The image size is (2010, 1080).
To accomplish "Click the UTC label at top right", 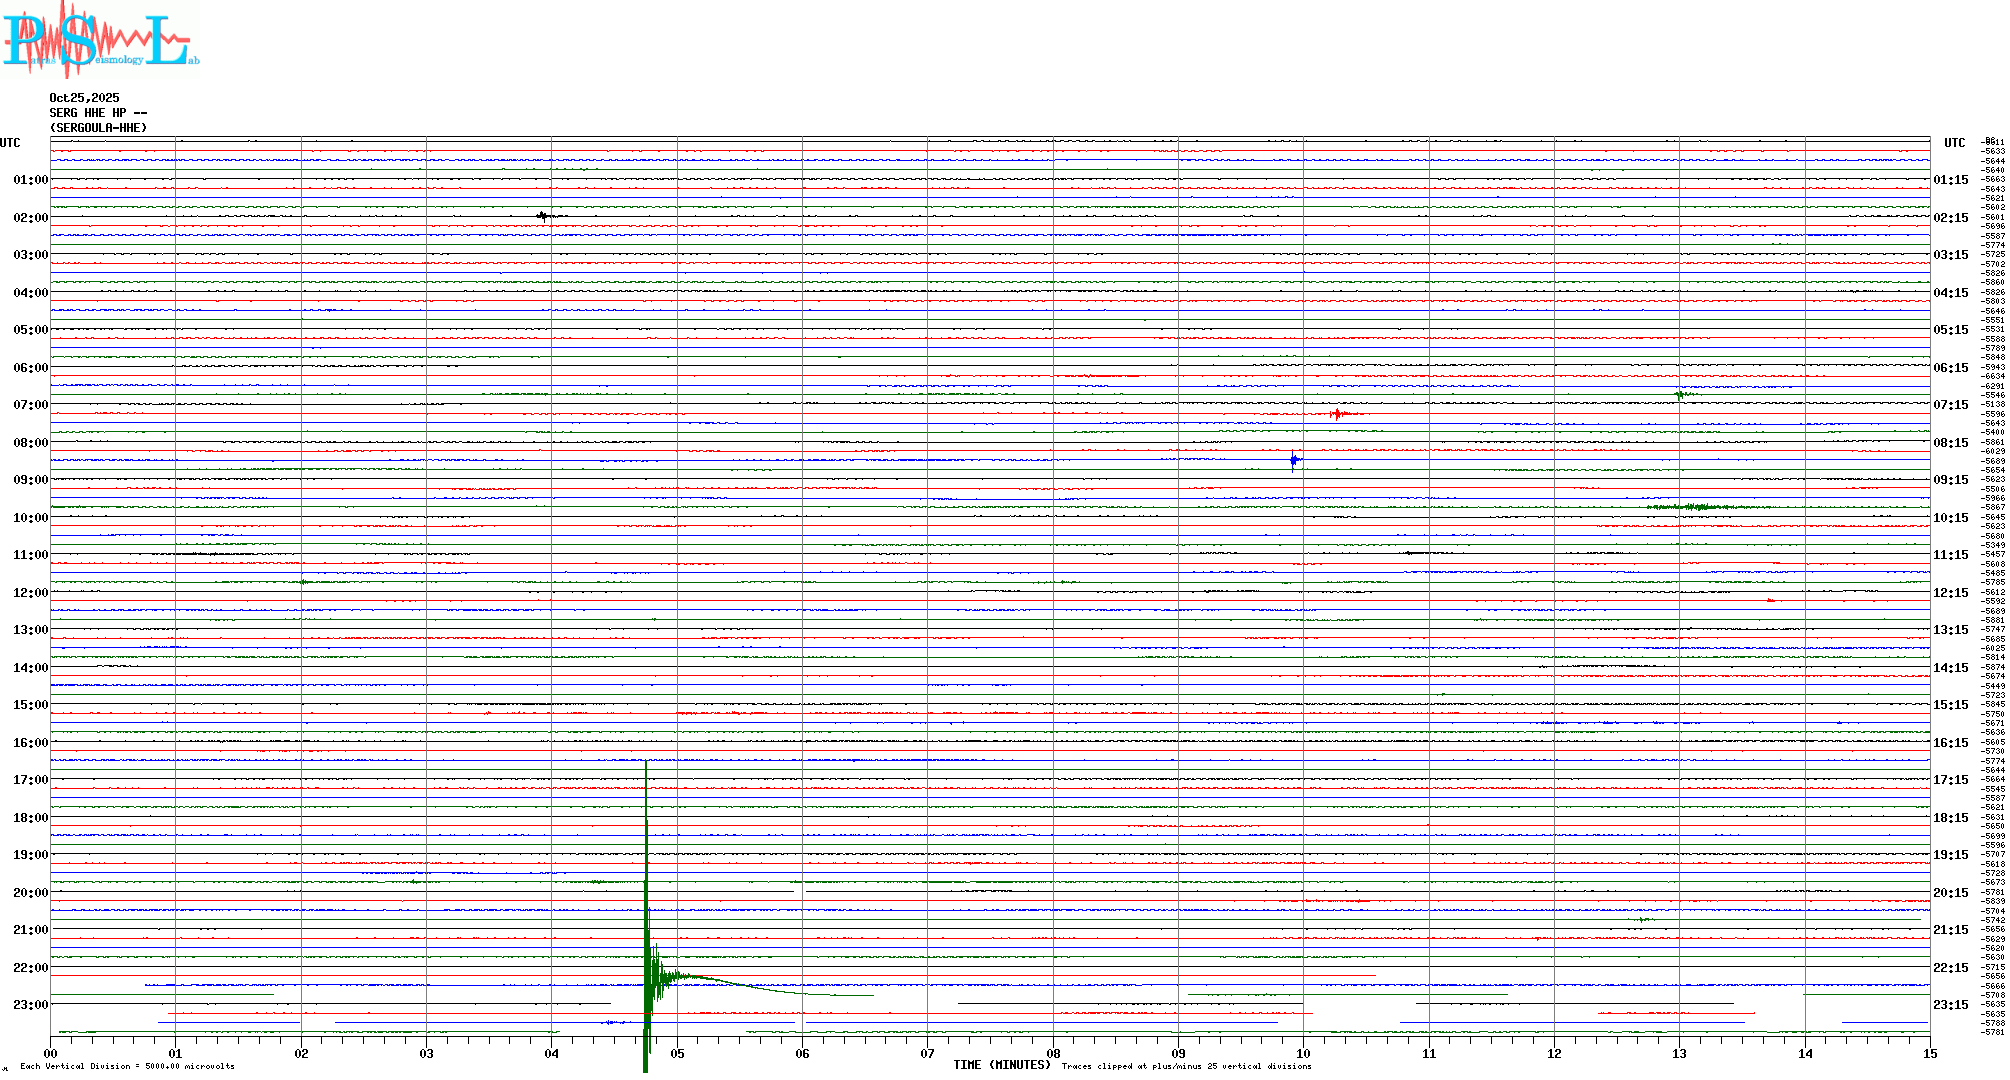I will (1954, 143).
